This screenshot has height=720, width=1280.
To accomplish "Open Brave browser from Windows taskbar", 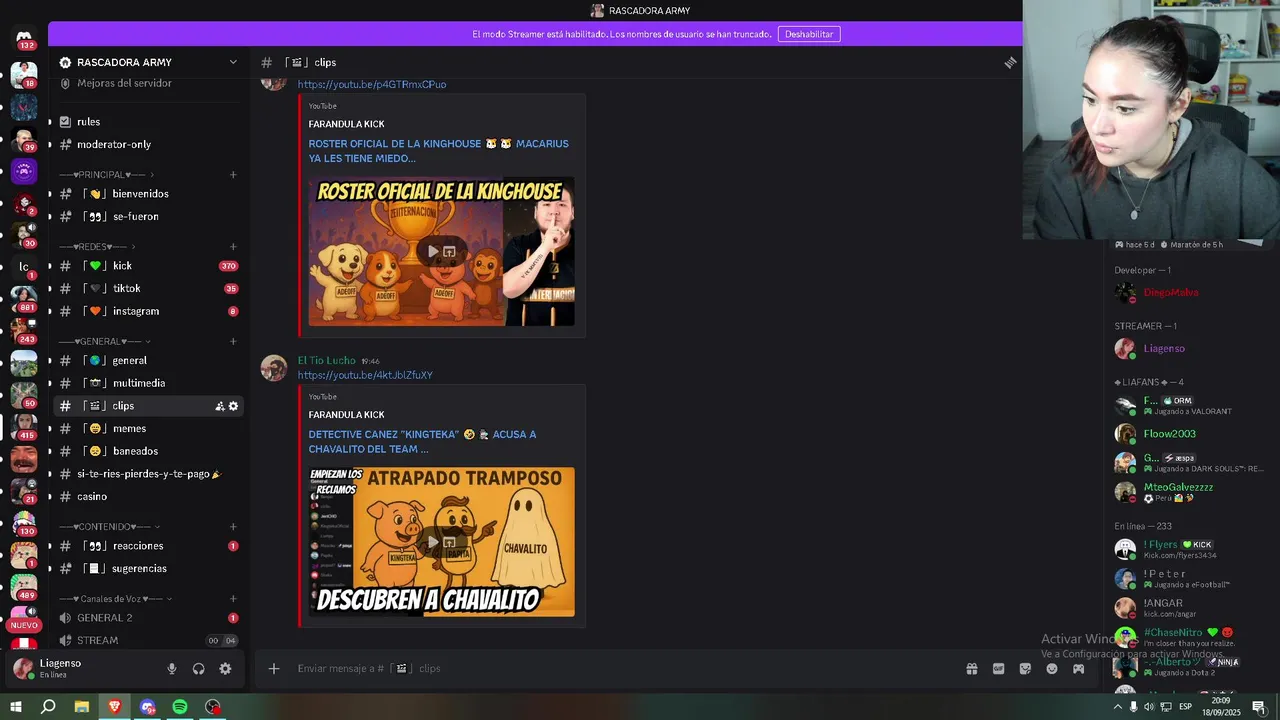I will pyautogui.click(x=114, y=707).
